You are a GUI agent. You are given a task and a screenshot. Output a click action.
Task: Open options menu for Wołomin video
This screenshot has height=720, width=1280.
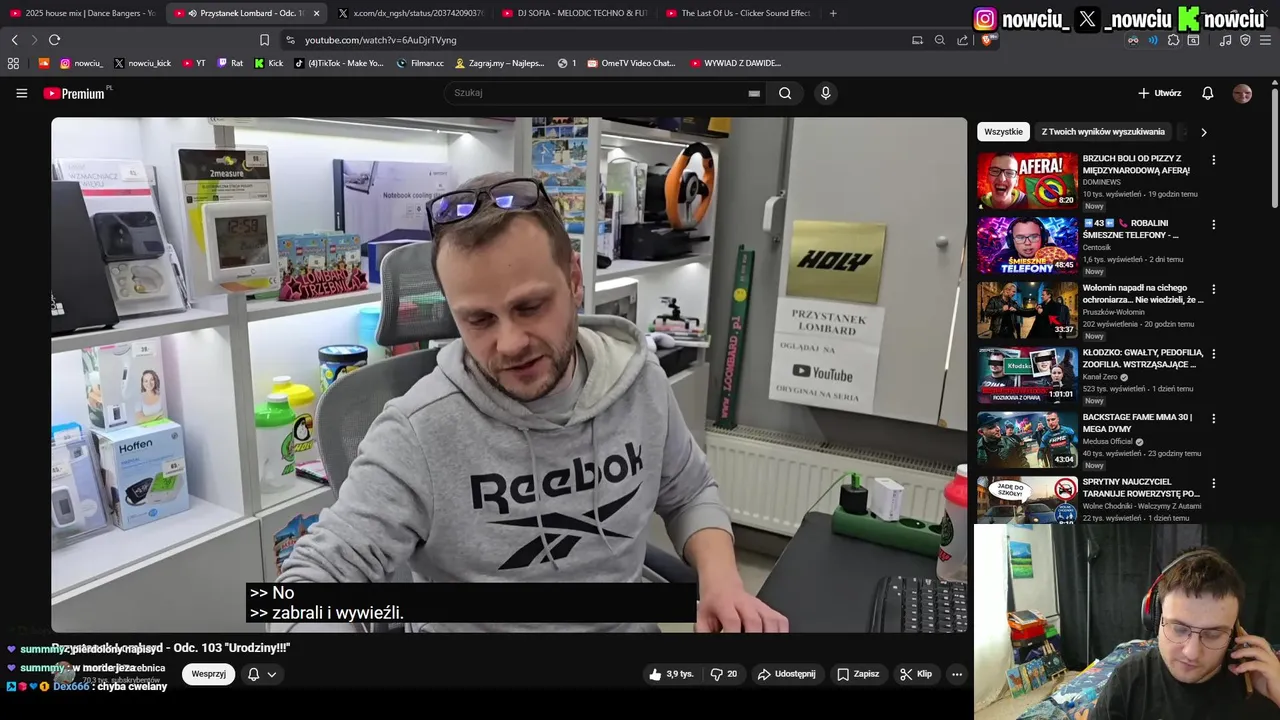[x=1213, y=289]
